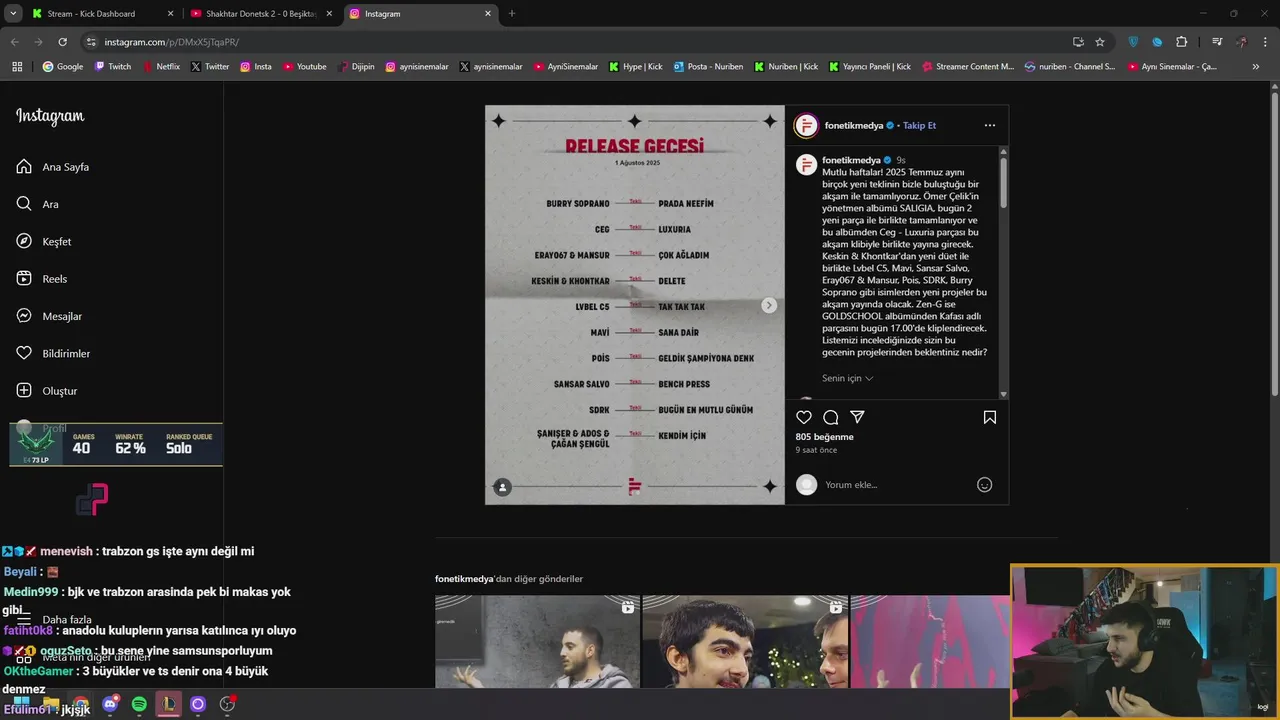The height and width of the screenshot is (720, 1280).
Task: Click the Instagram logo in sidebar
Action: coord(50,116)
